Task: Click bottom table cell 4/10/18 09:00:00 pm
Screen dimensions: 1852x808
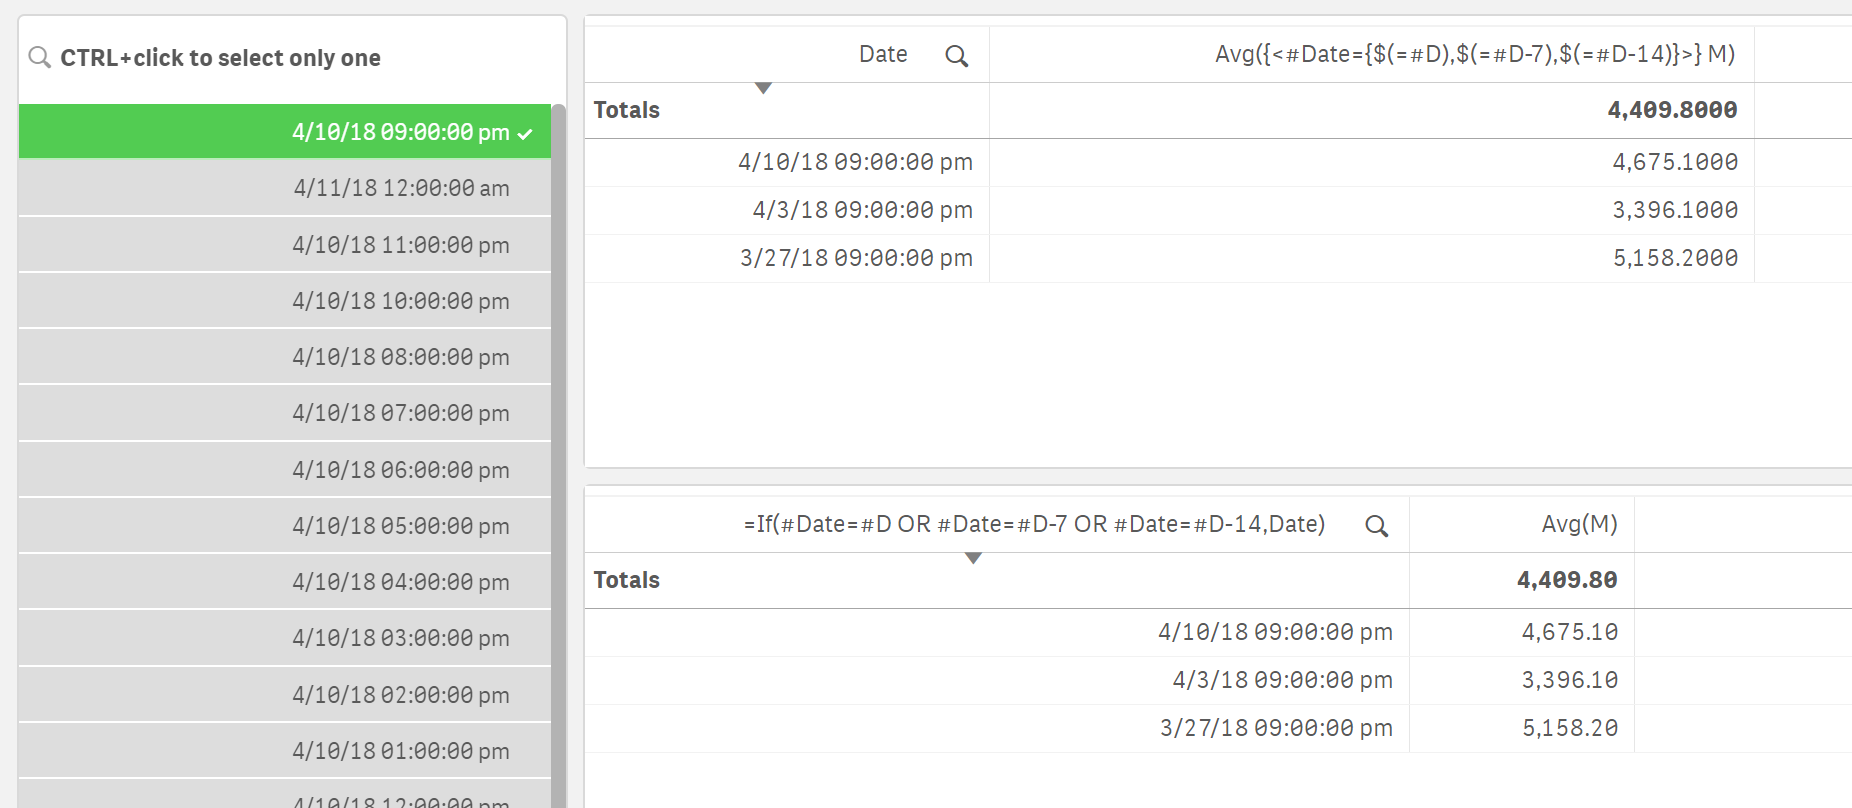Action: click(1275, 632)
